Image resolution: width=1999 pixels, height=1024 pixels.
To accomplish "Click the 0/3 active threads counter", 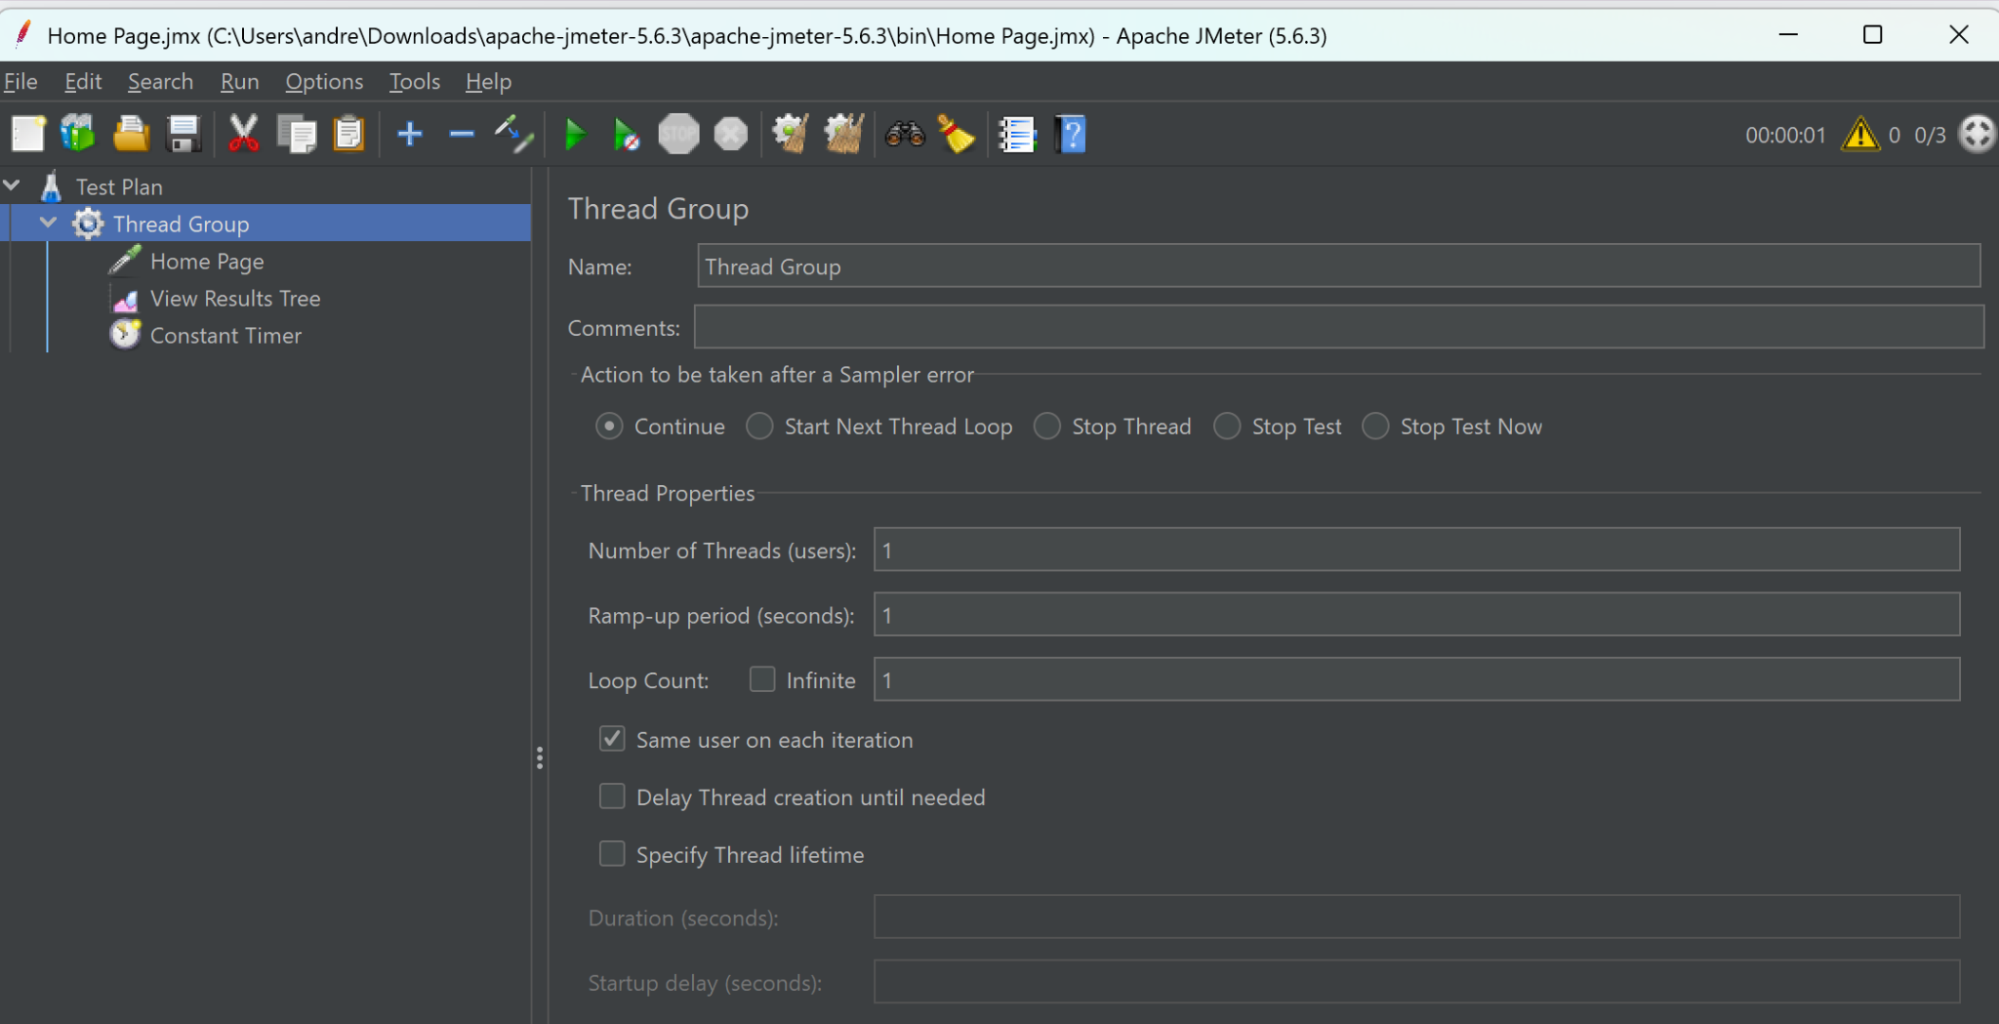I will click(1930, 135).
